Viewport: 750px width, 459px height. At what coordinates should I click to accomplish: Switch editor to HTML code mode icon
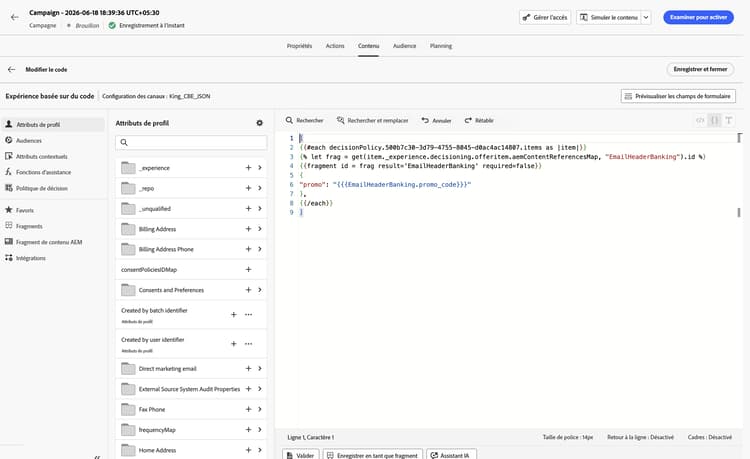700,120
